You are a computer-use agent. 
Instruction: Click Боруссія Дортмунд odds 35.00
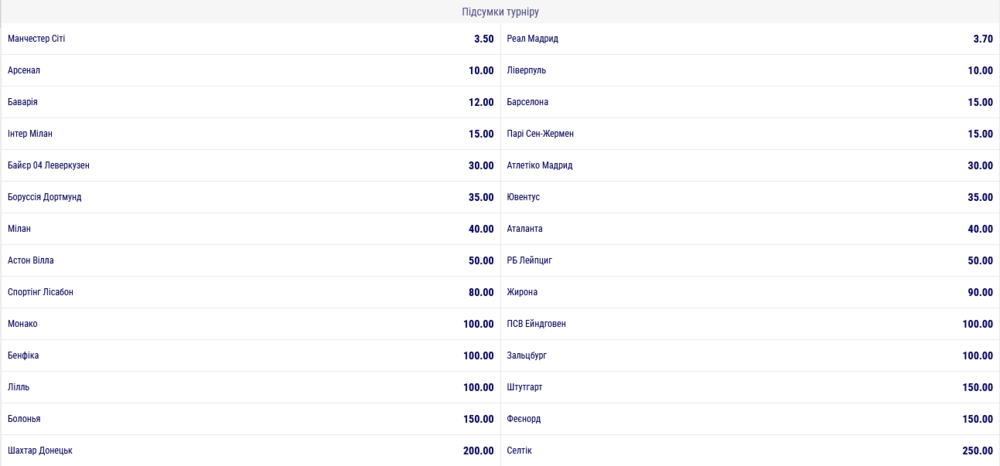coord(251,197)
